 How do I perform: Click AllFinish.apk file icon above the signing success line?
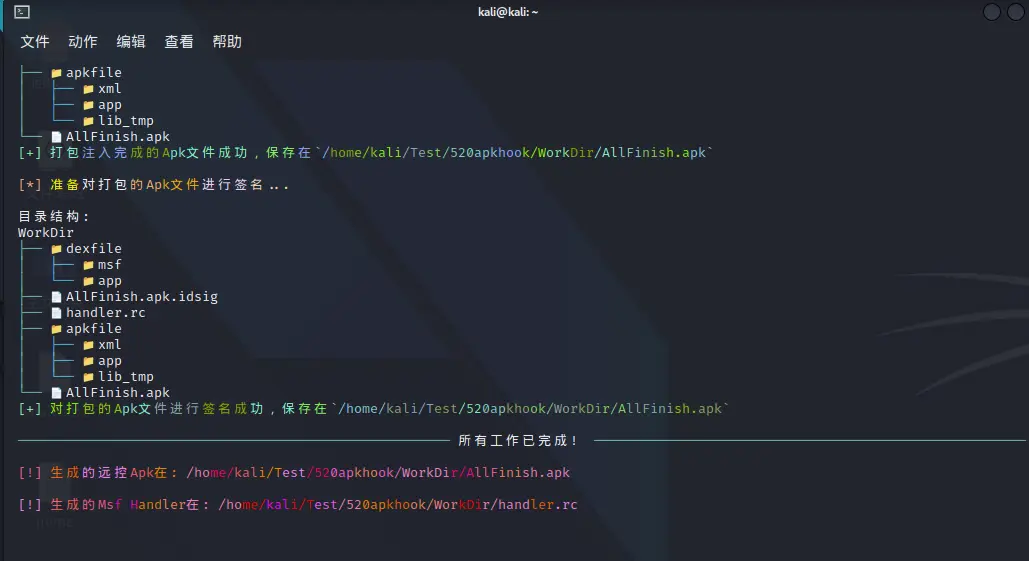pyautogui.click(x=56, y=393)
